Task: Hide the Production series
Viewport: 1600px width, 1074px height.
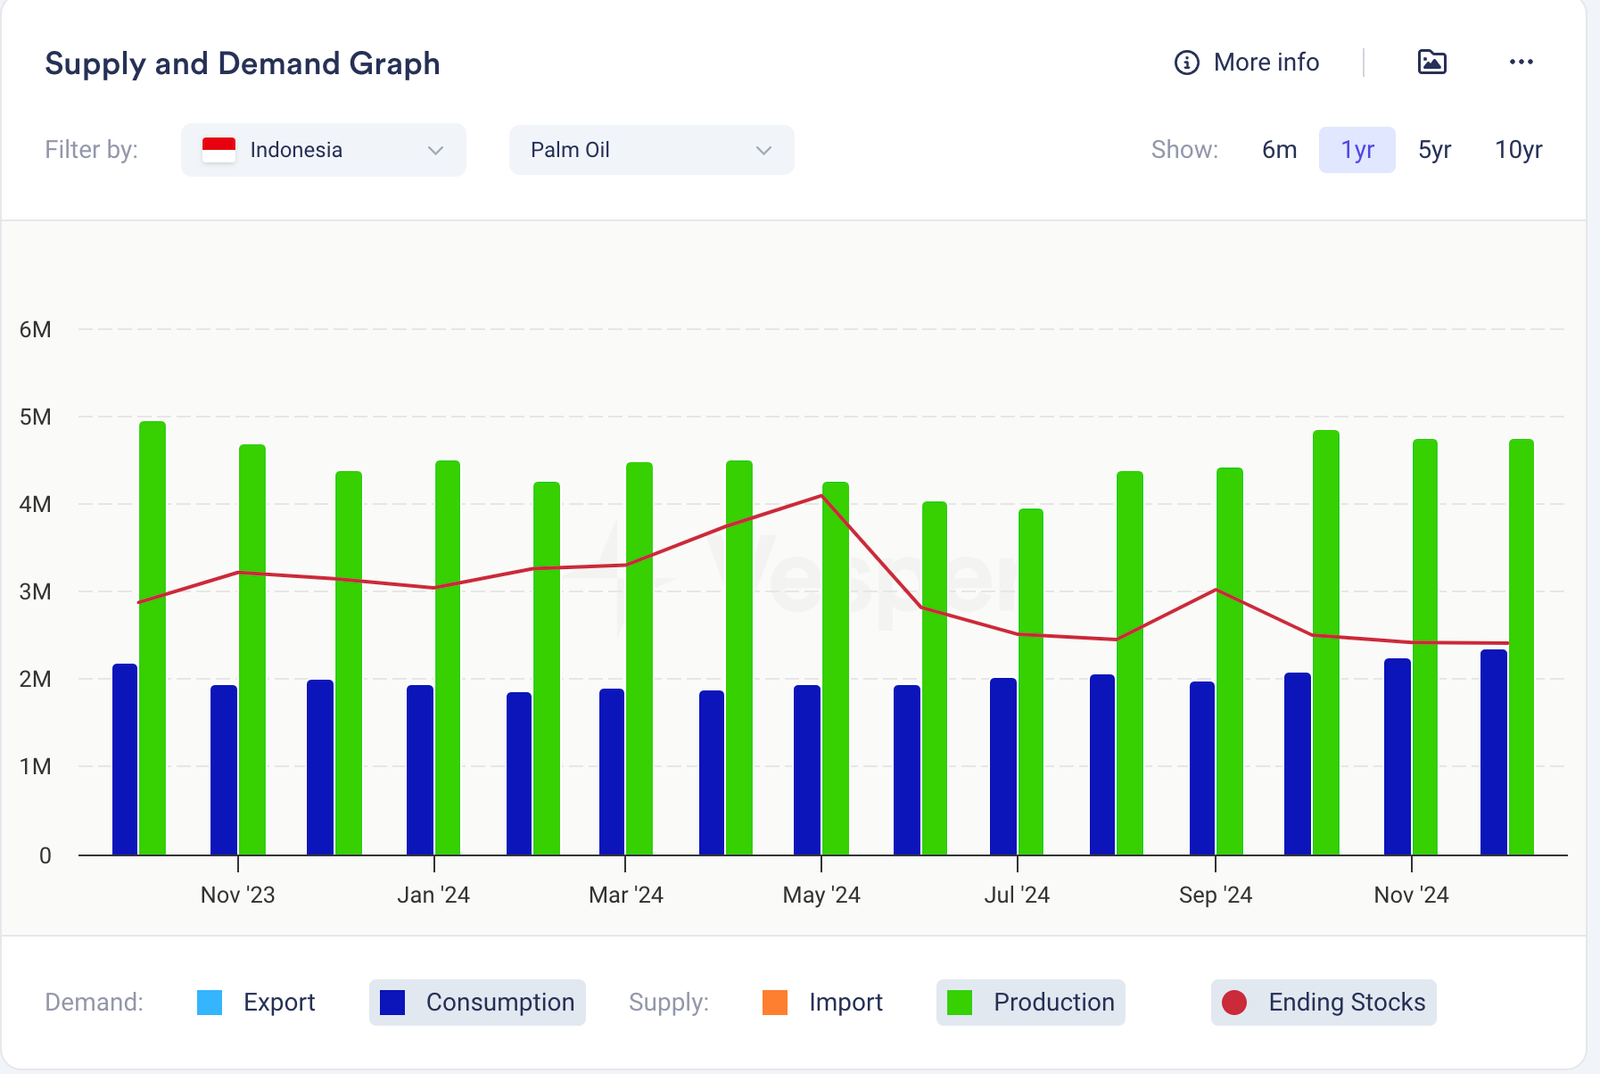Action: (1031, 1003)
